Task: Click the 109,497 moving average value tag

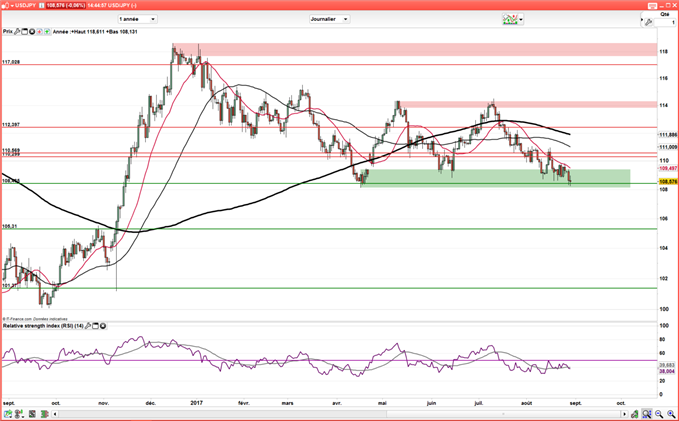Action: (668, 168)
